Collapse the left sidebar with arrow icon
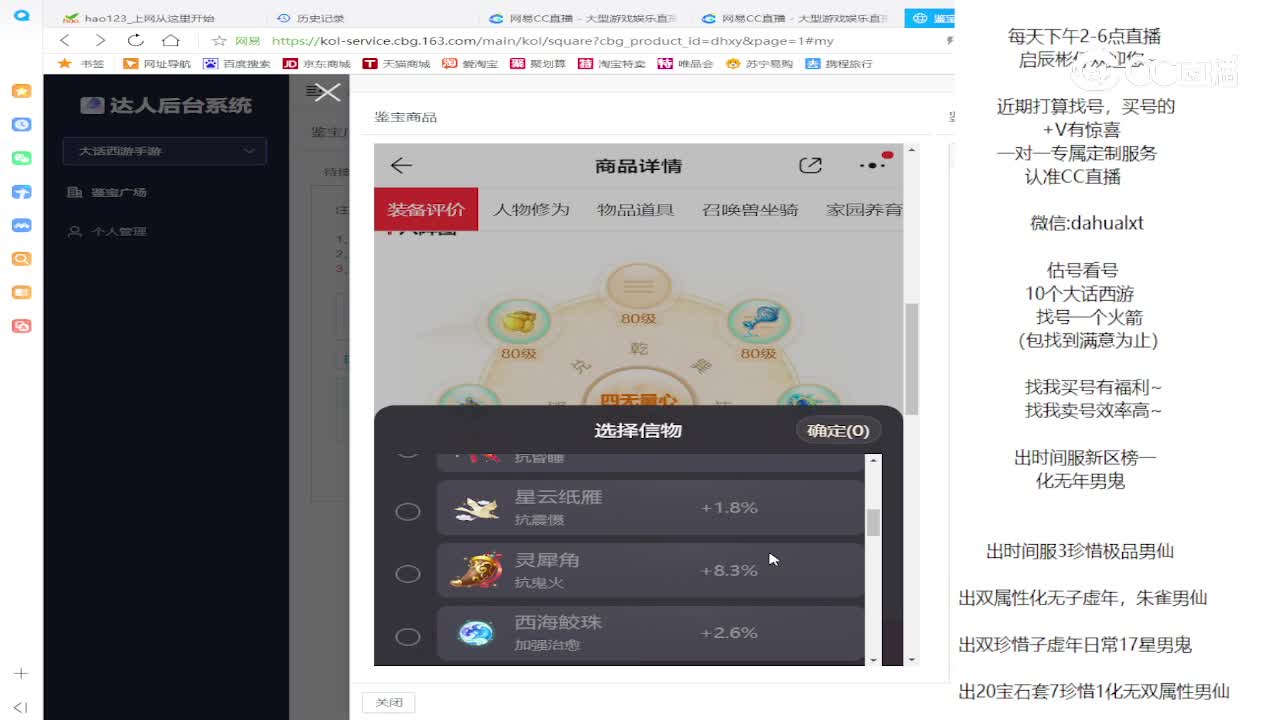The width and height of the screenshot is (1280, 720). (x=21, y=707)
